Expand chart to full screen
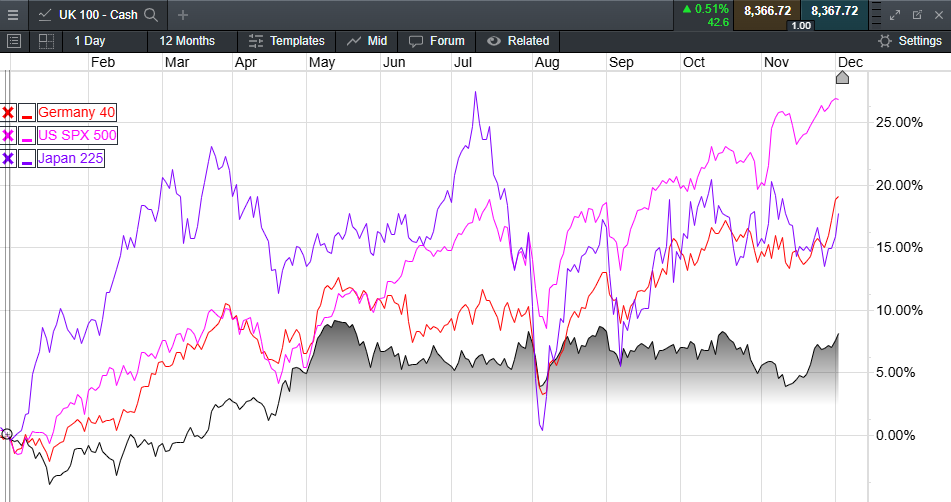This screenshot has width=951, height=502. click(895, 15)
